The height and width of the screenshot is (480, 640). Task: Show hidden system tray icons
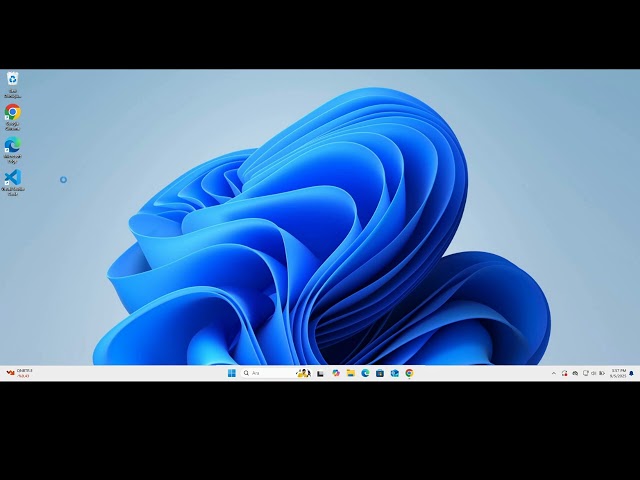pyautogui.click(x=553, y=373)
